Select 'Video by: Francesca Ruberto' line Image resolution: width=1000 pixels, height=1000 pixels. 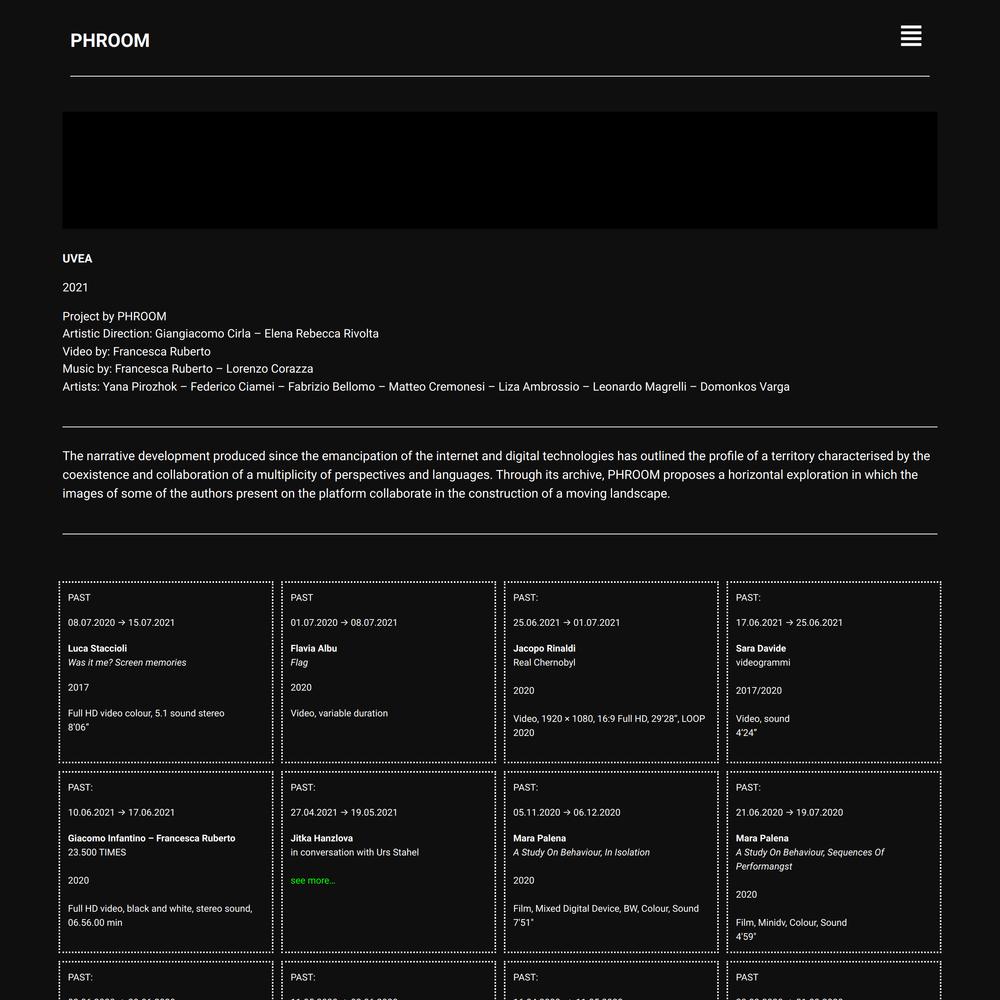point(136,351)
